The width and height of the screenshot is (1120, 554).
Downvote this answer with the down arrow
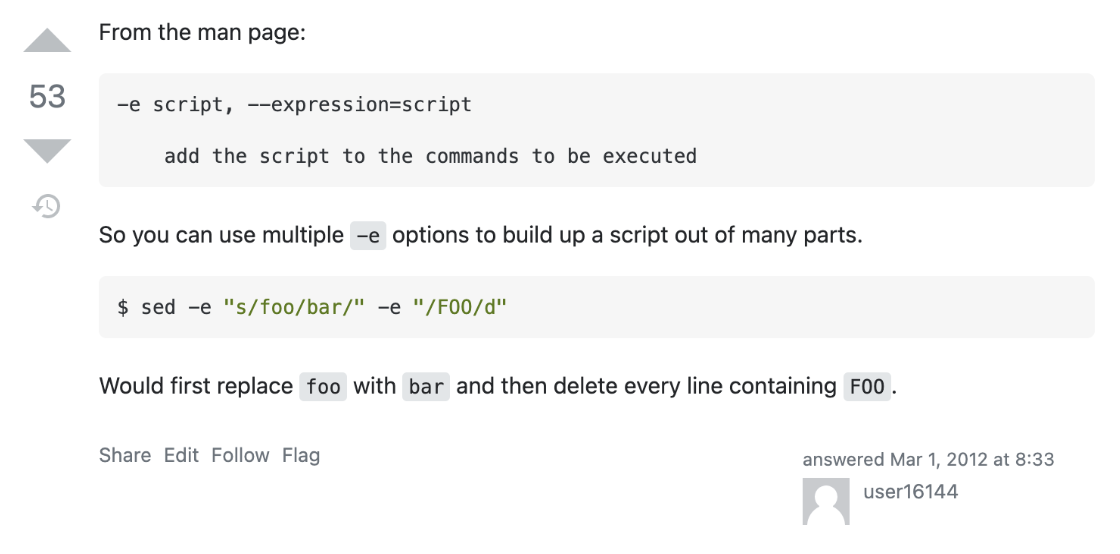click(47, 151)
